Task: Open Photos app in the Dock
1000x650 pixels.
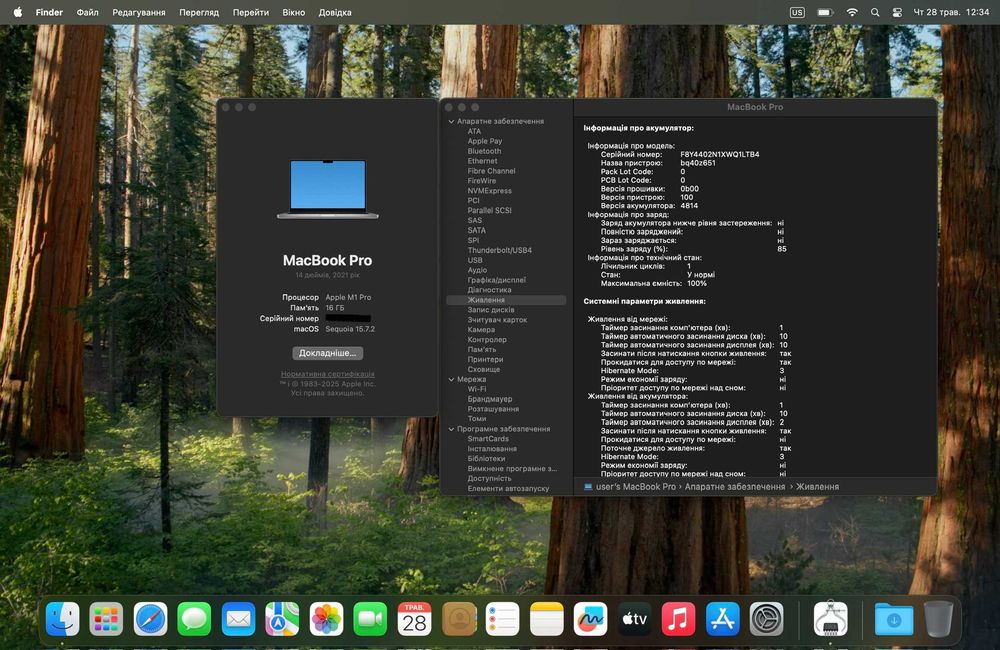Action: tap(327, 619)
